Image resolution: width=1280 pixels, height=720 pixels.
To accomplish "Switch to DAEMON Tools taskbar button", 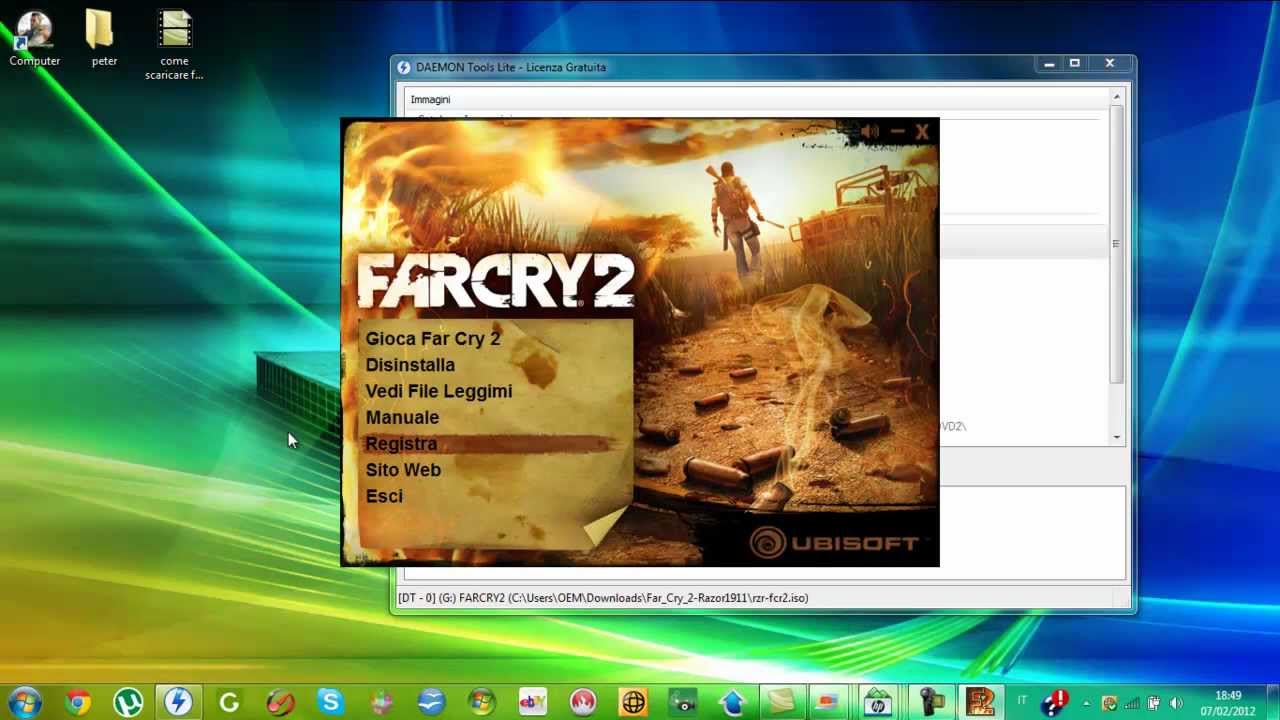I will (178, 703).
